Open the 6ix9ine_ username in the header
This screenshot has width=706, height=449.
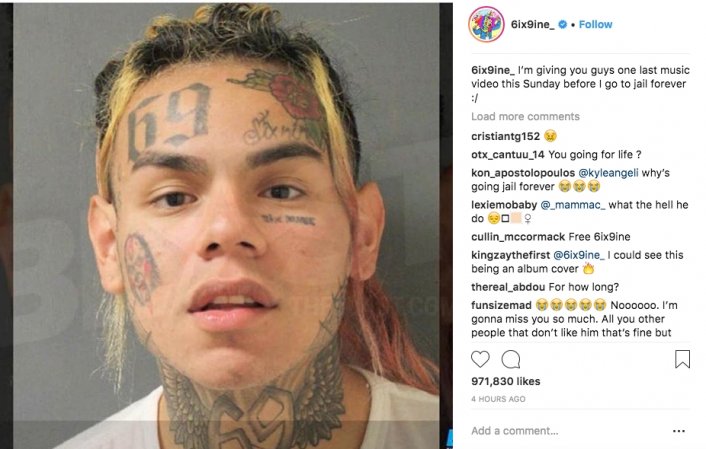(533, 24)
